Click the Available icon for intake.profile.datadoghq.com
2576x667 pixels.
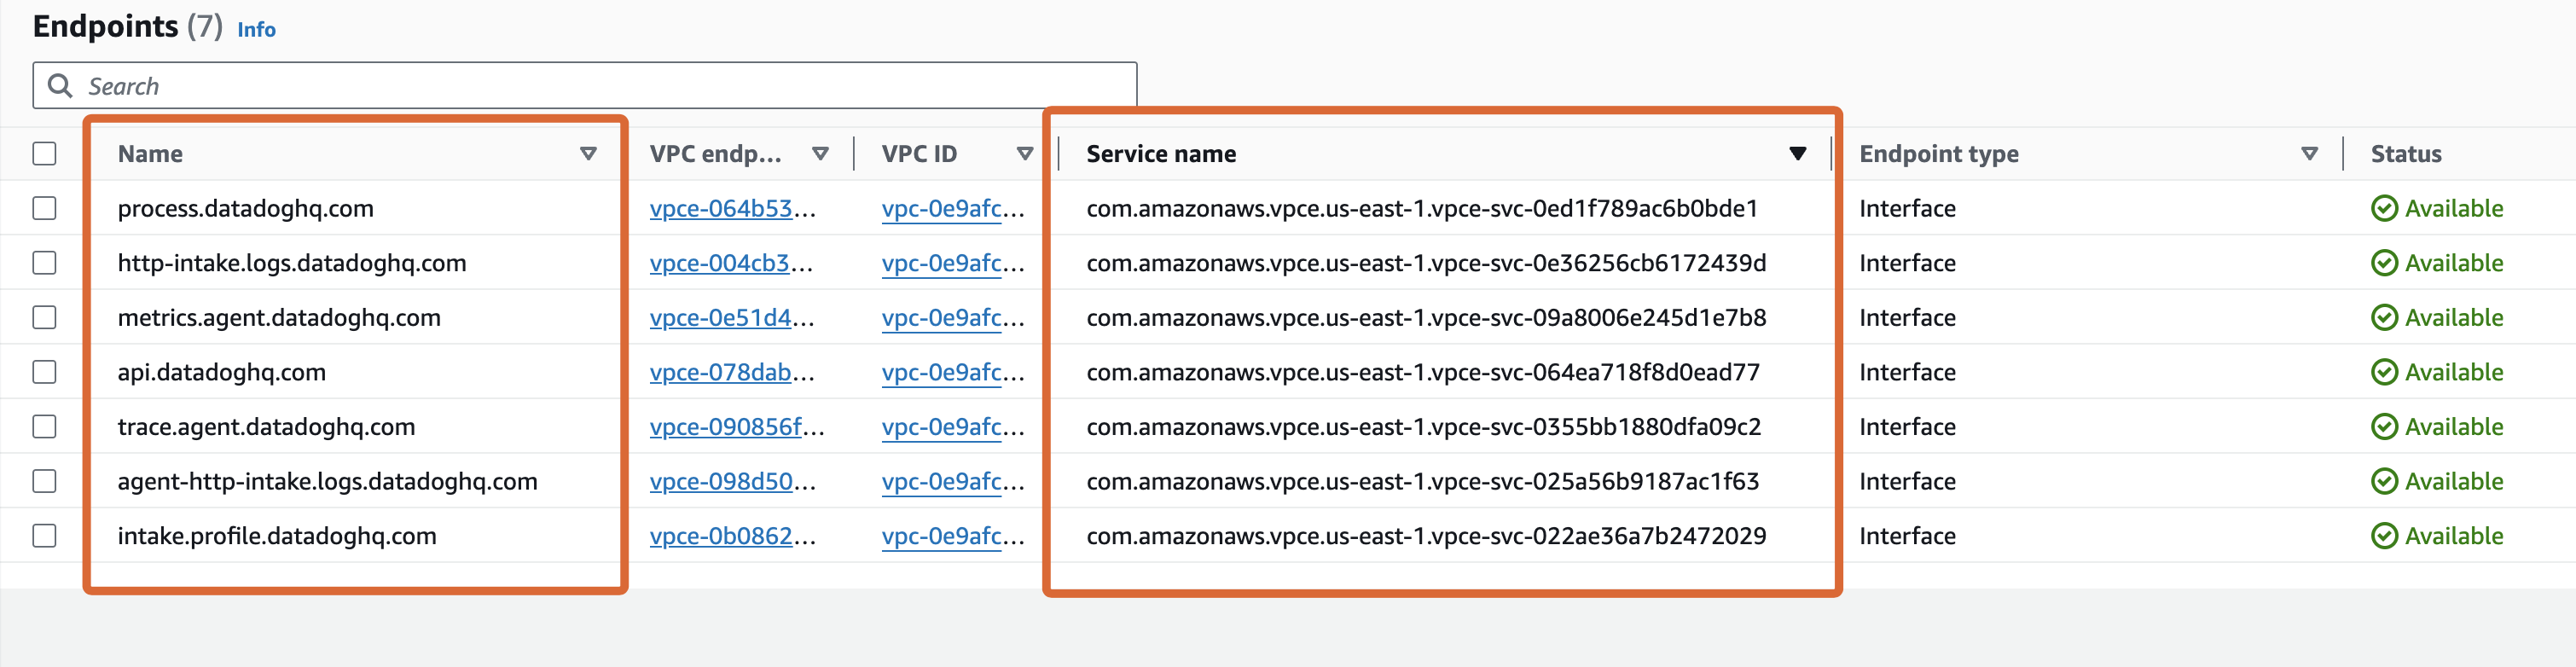point(2384,536)
